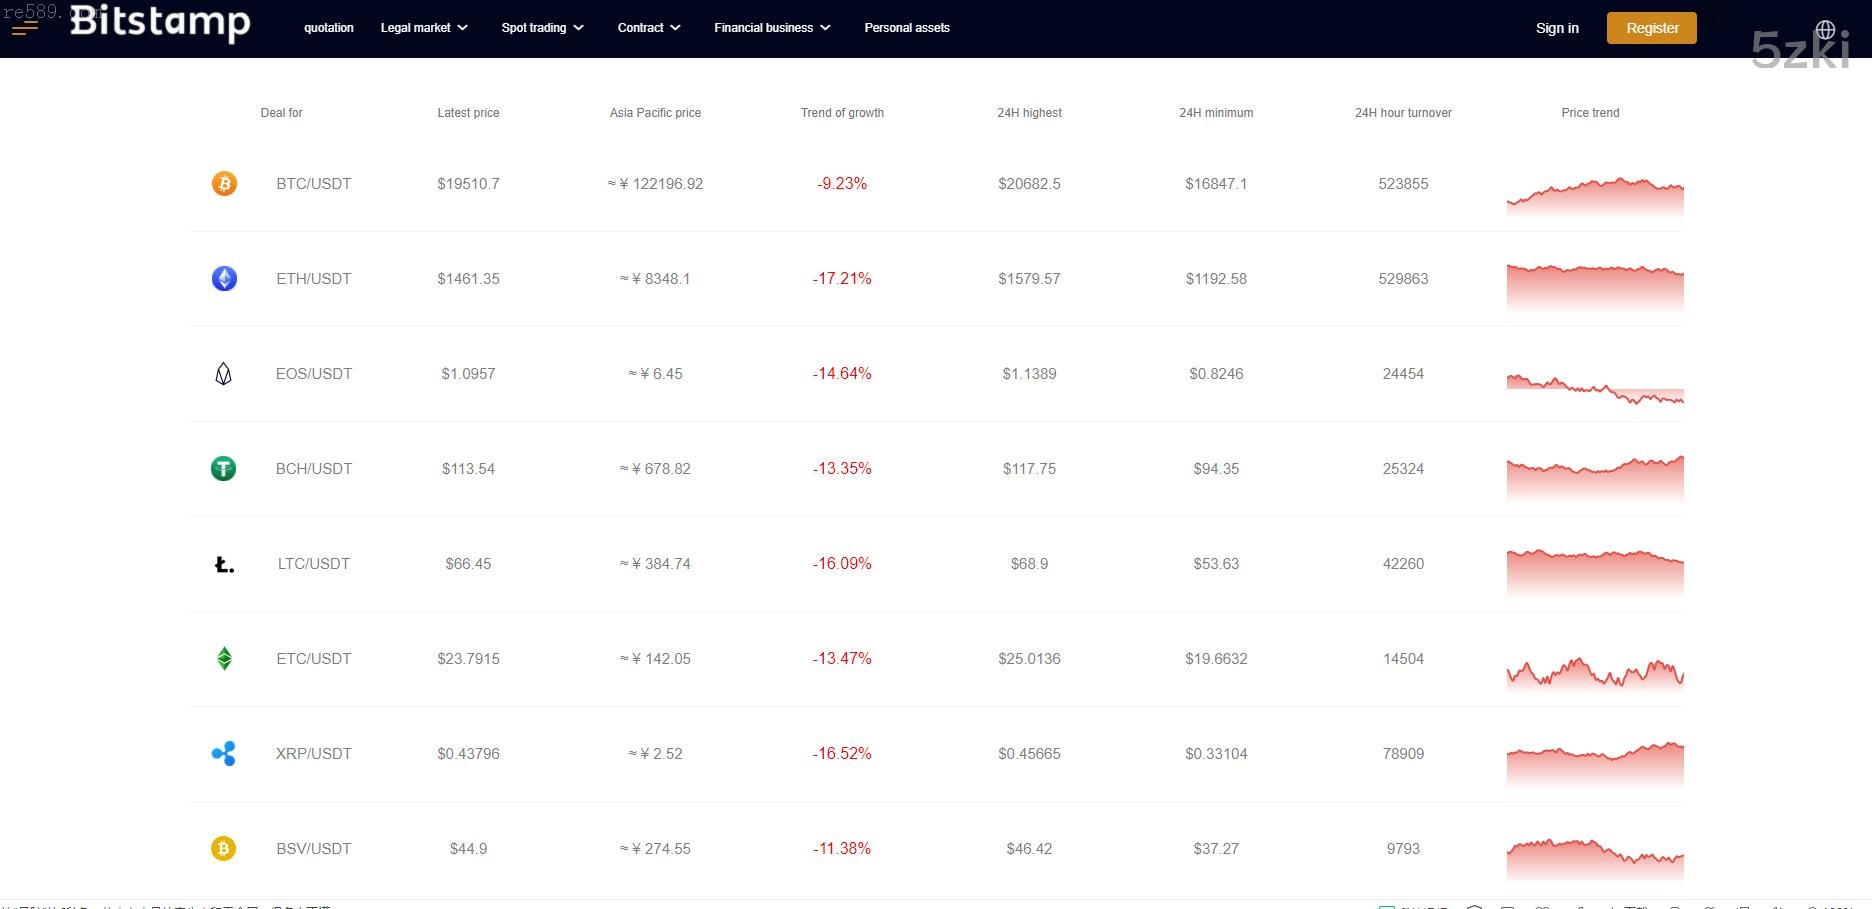Open the Financial business dropdown
Image resolution: width=1872 pixels, height=909 pixels.
point(772,28)
